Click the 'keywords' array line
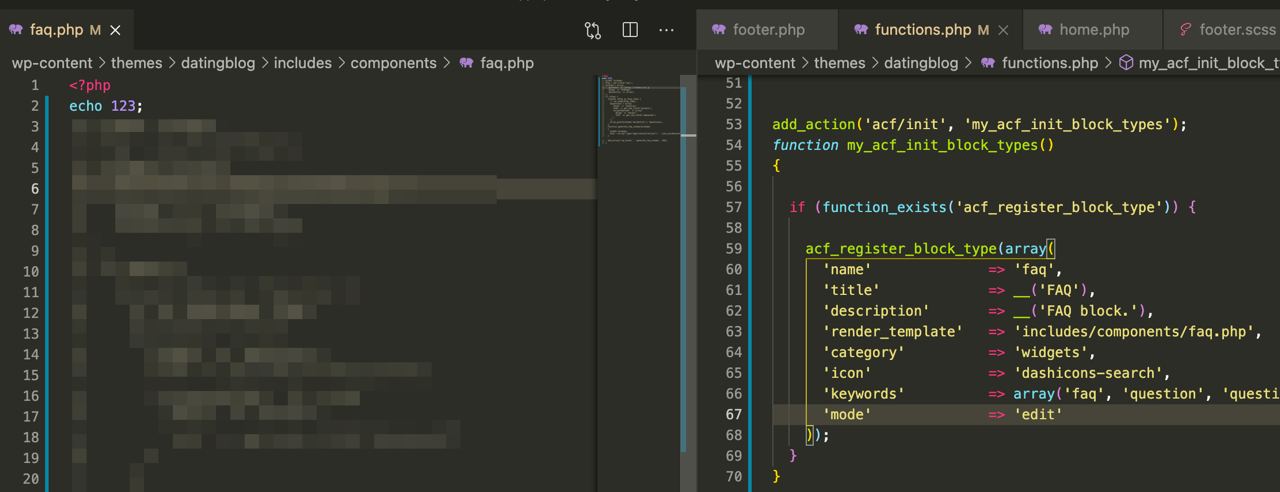The image size is (1280, 492). pos(1051,394)
